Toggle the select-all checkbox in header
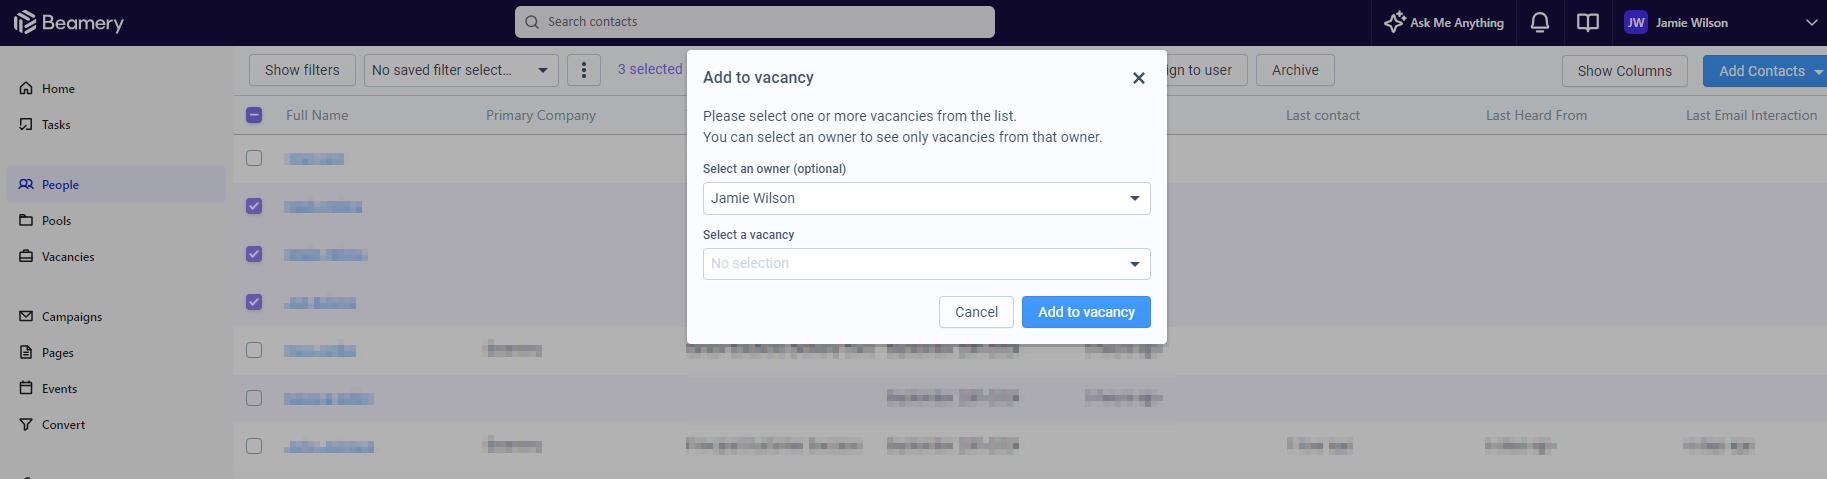The width and height of the screenshot is (1827, 479). coord(254,115)
